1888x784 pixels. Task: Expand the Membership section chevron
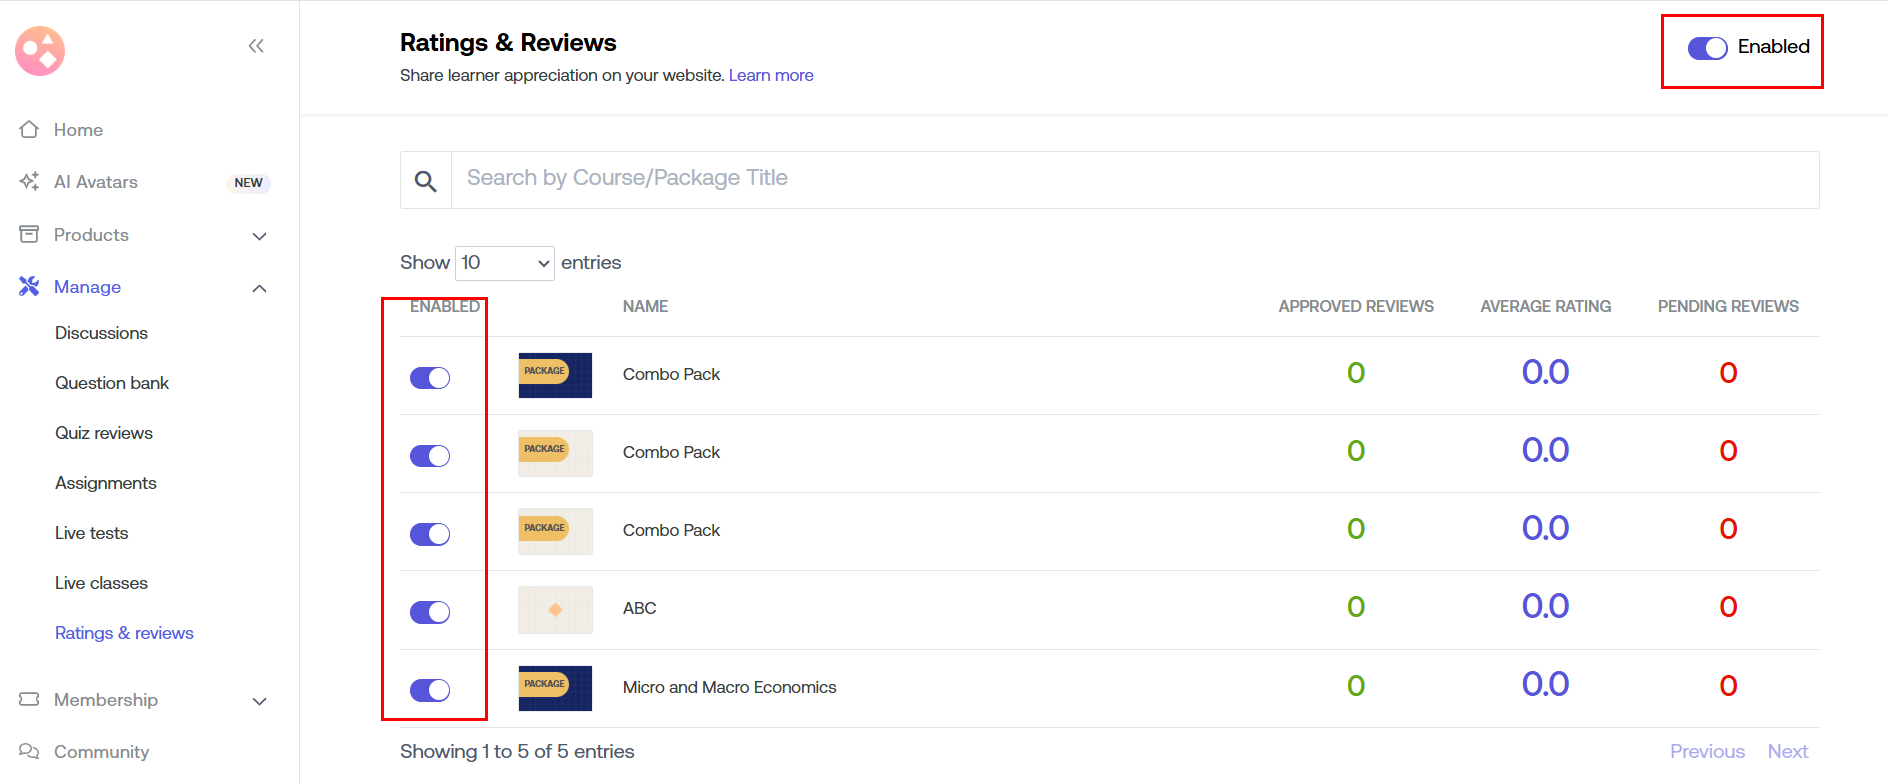(x=260, y=701)
